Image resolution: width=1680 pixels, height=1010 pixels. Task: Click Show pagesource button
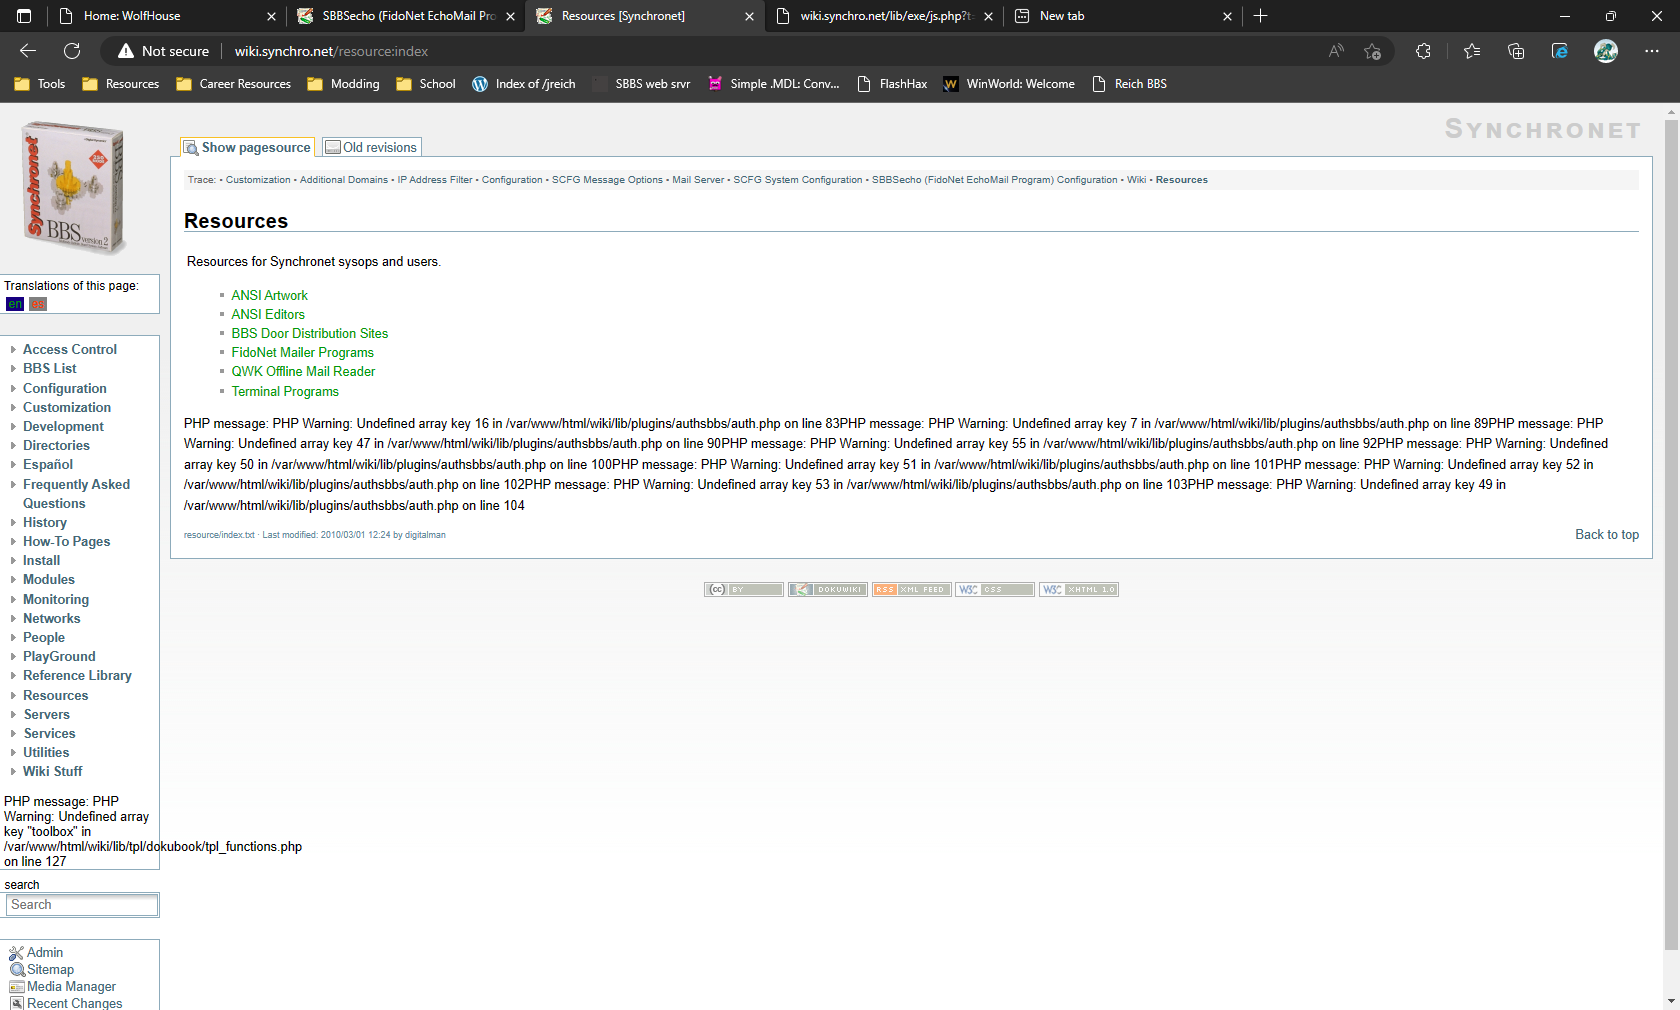pyautogui.click(x=247, y=147)
